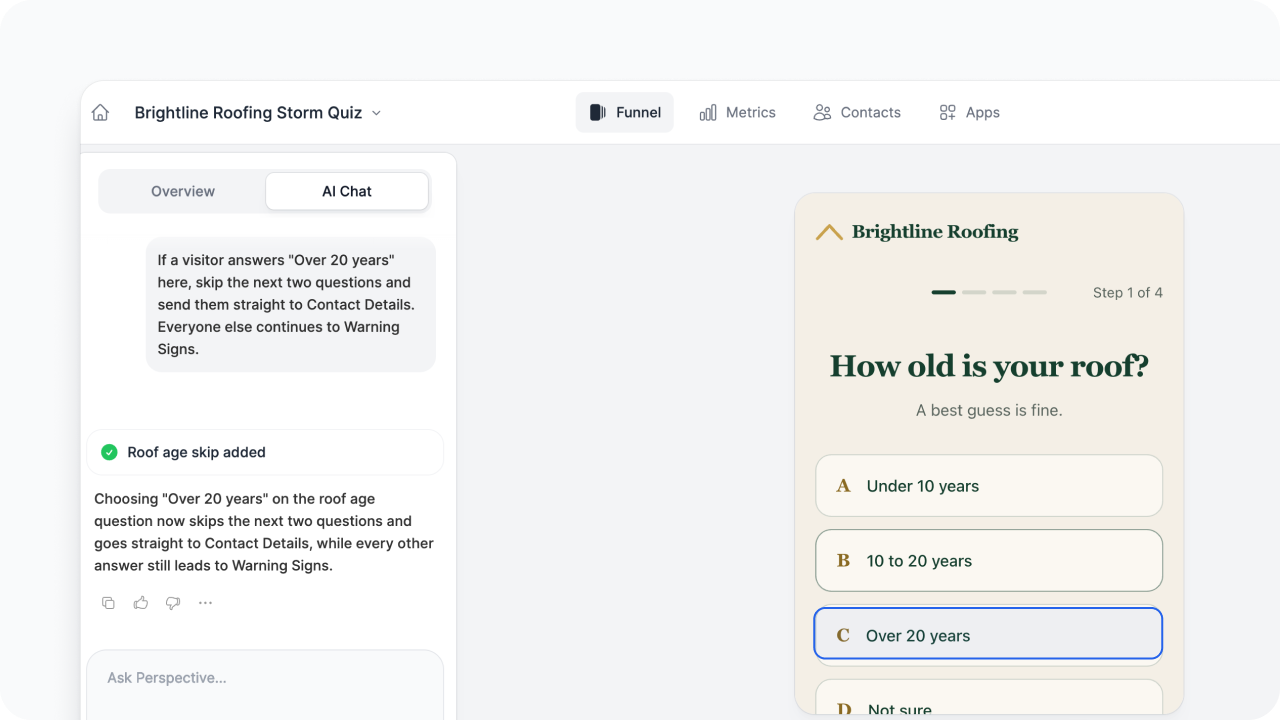
Task: Click the Brightline Roofing roof logo icon
Action: (829, 232)
